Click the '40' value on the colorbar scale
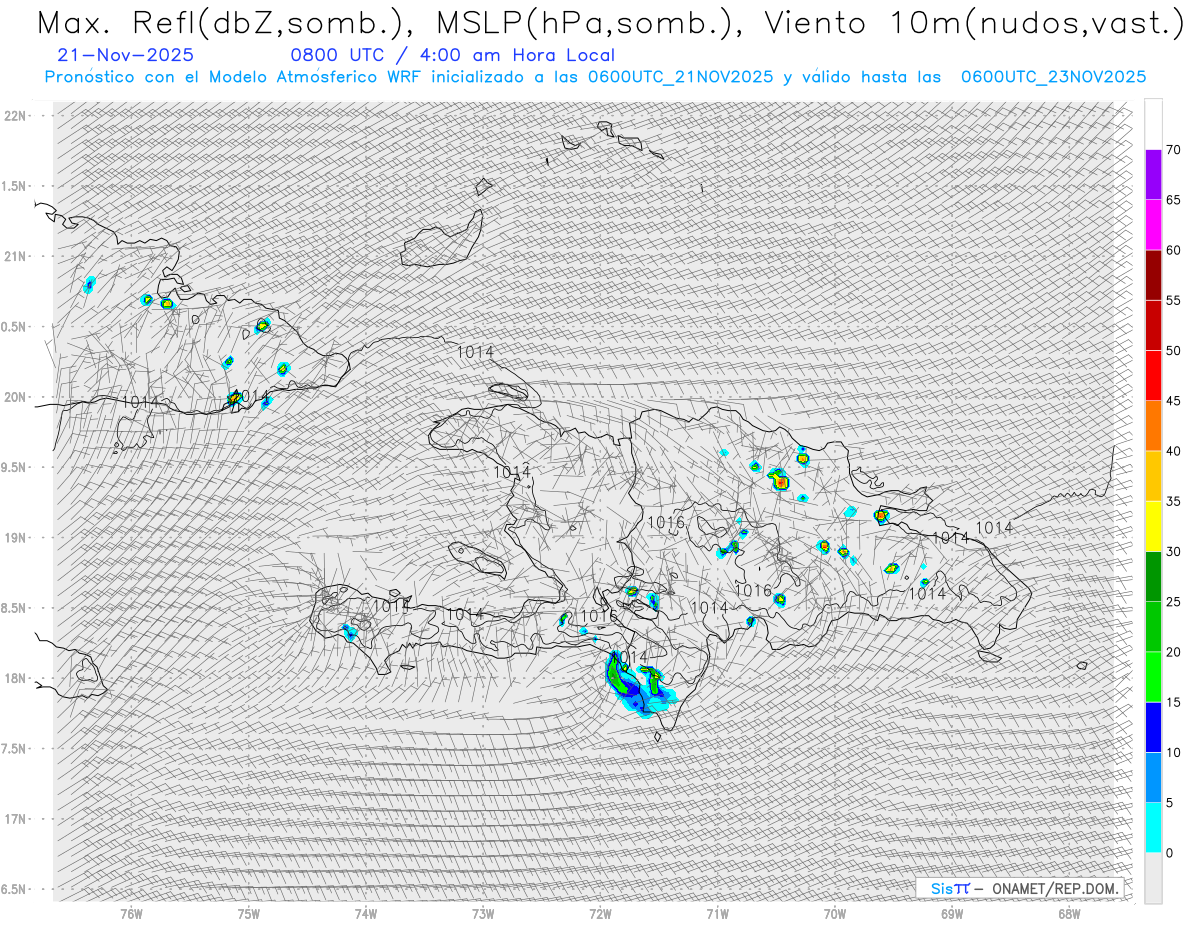1200x927 pixels. 1174,451
